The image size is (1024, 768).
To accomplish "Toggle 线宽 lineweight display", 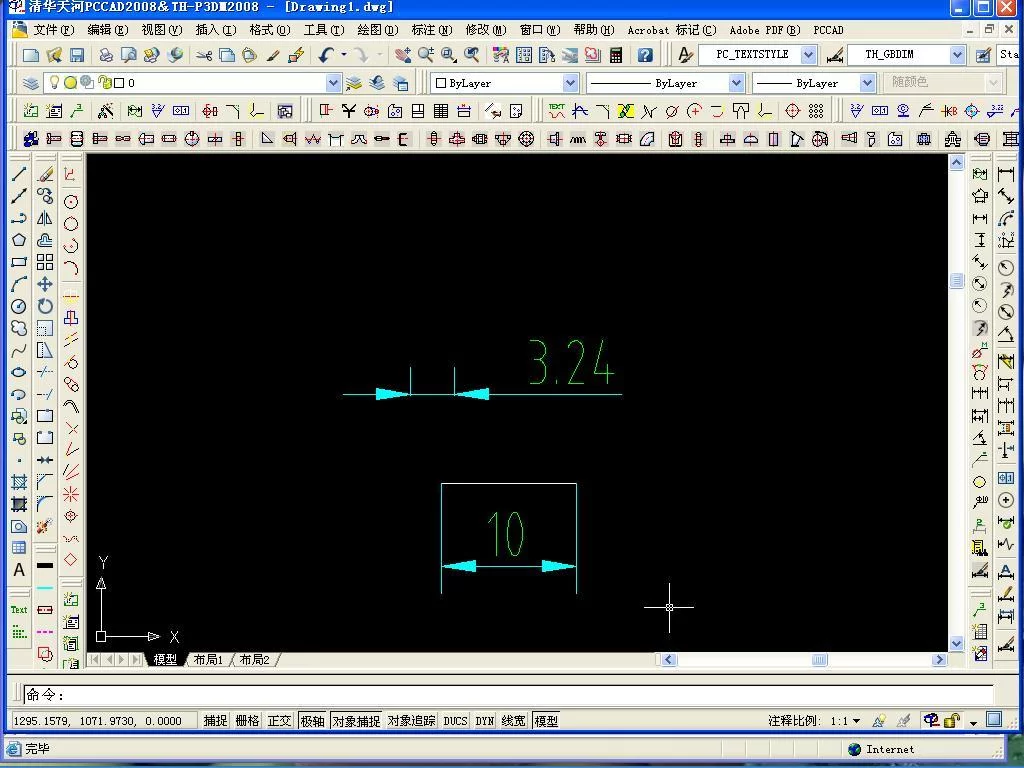I will tap(514, 721).
